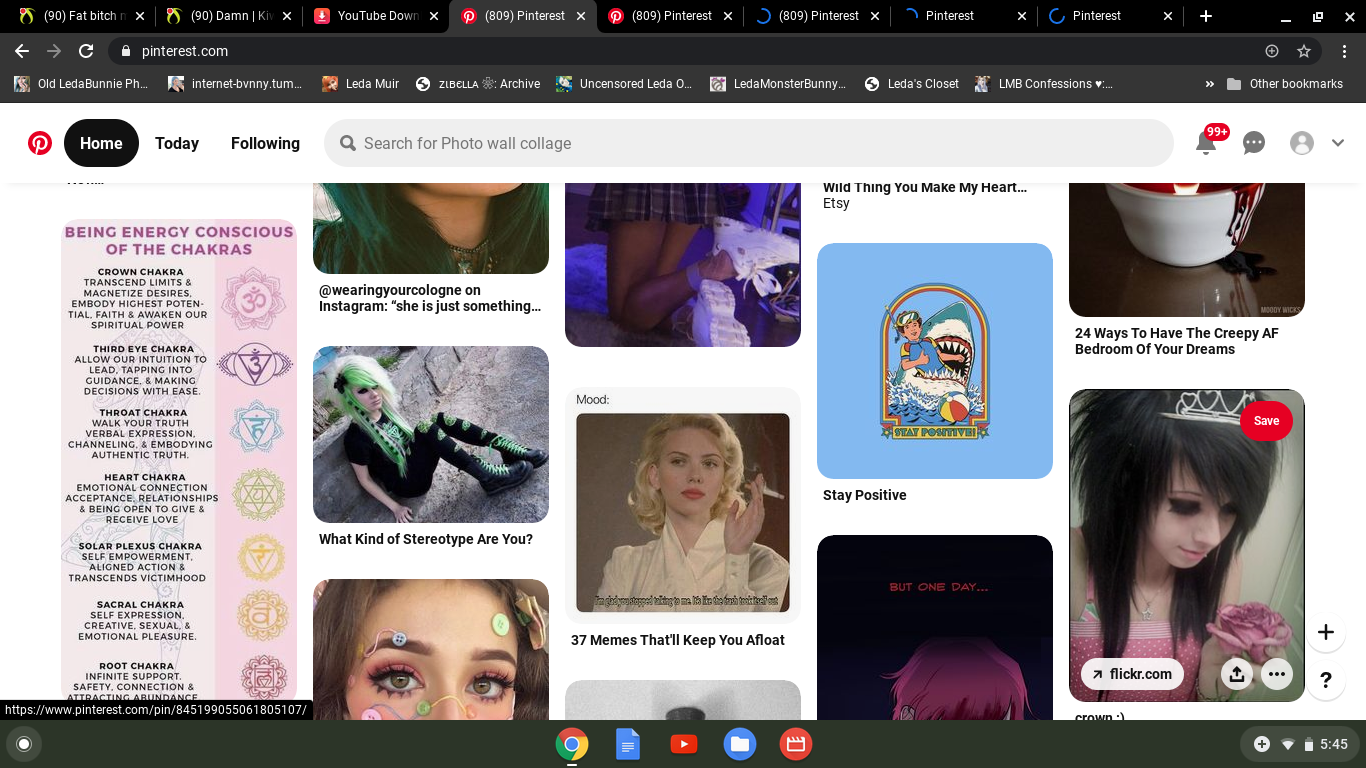Click the Etsy source label
1366x768 pixels.
click(836, 203)
